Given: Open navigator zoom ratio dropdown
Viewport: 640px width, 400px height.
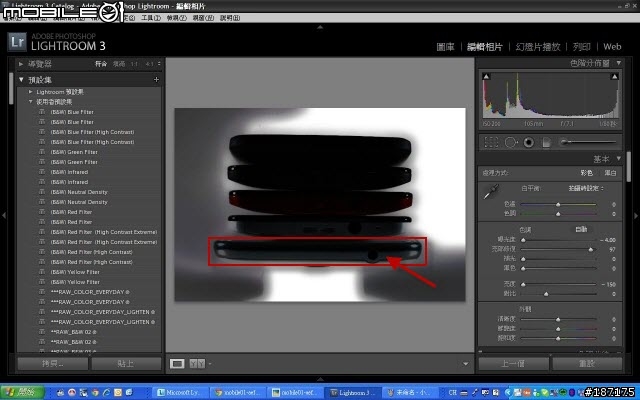Looking at the screenshot, I should tap(159, 64).
